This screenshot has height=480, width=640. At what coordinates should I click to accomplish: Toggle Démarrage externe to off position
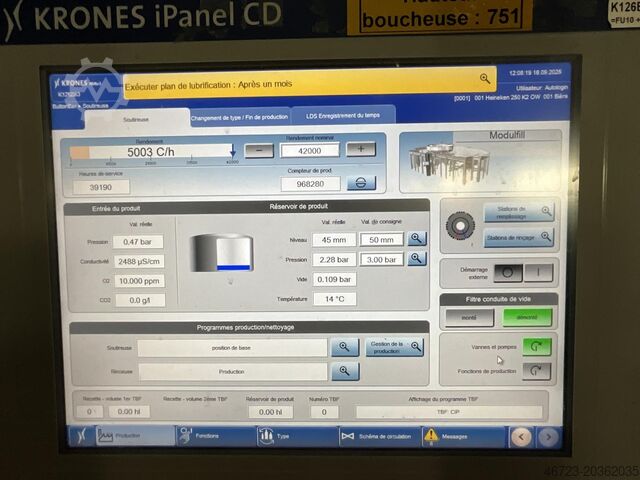pos(508,273)
